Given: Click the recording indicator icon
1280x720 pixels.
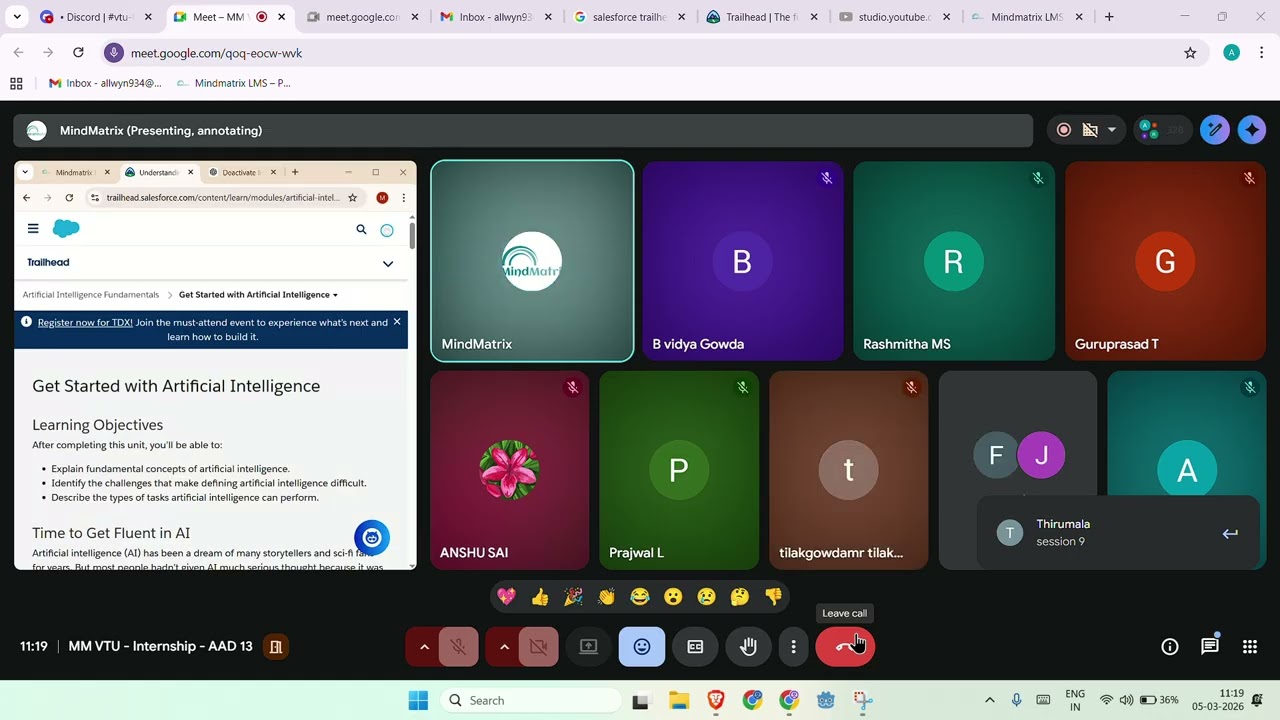Looking at the screenshot, I should click(x=1064, y=130).
